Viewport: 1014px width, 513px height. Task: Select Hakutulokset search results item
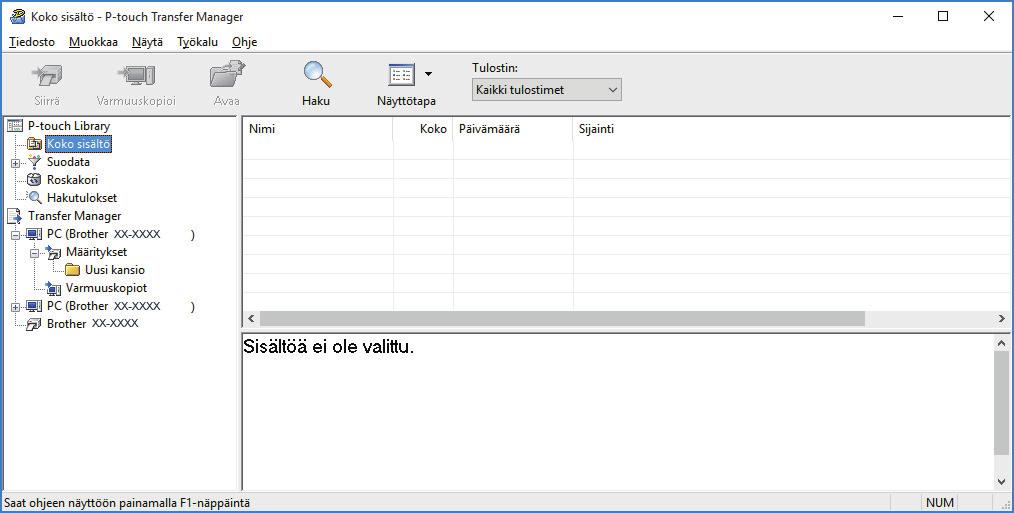[81, 198]
